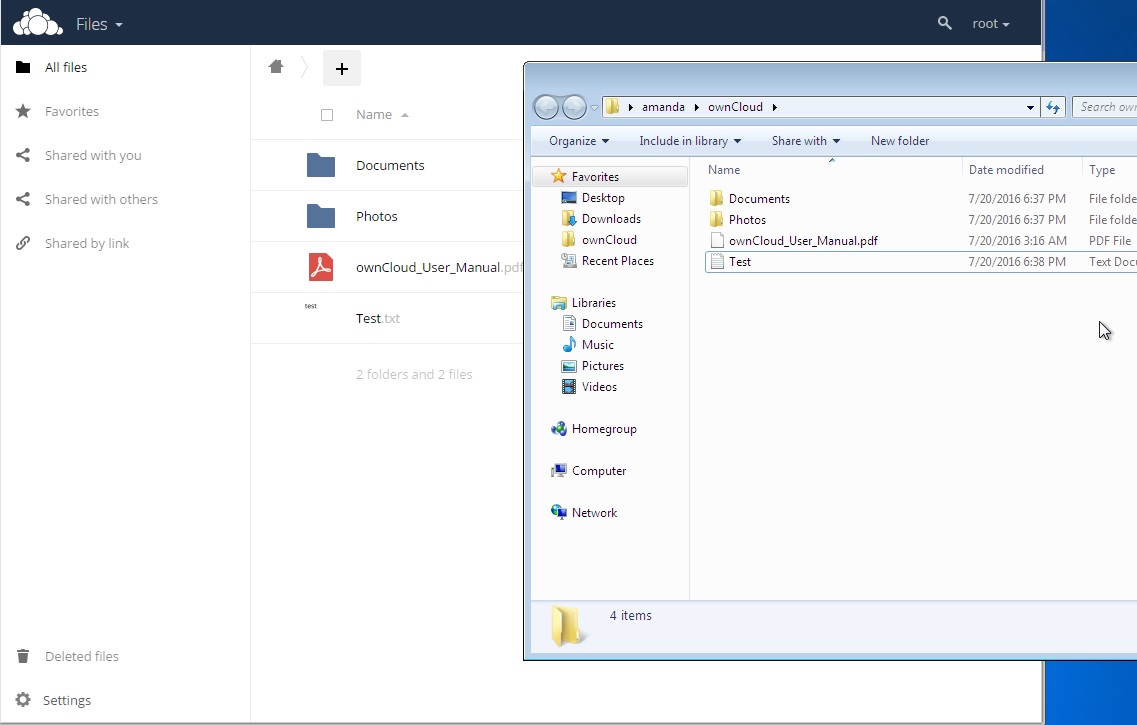The height and width of the screenshot is (725, 1137).
Task: Open the root user menu
Action: pos(991,24)
